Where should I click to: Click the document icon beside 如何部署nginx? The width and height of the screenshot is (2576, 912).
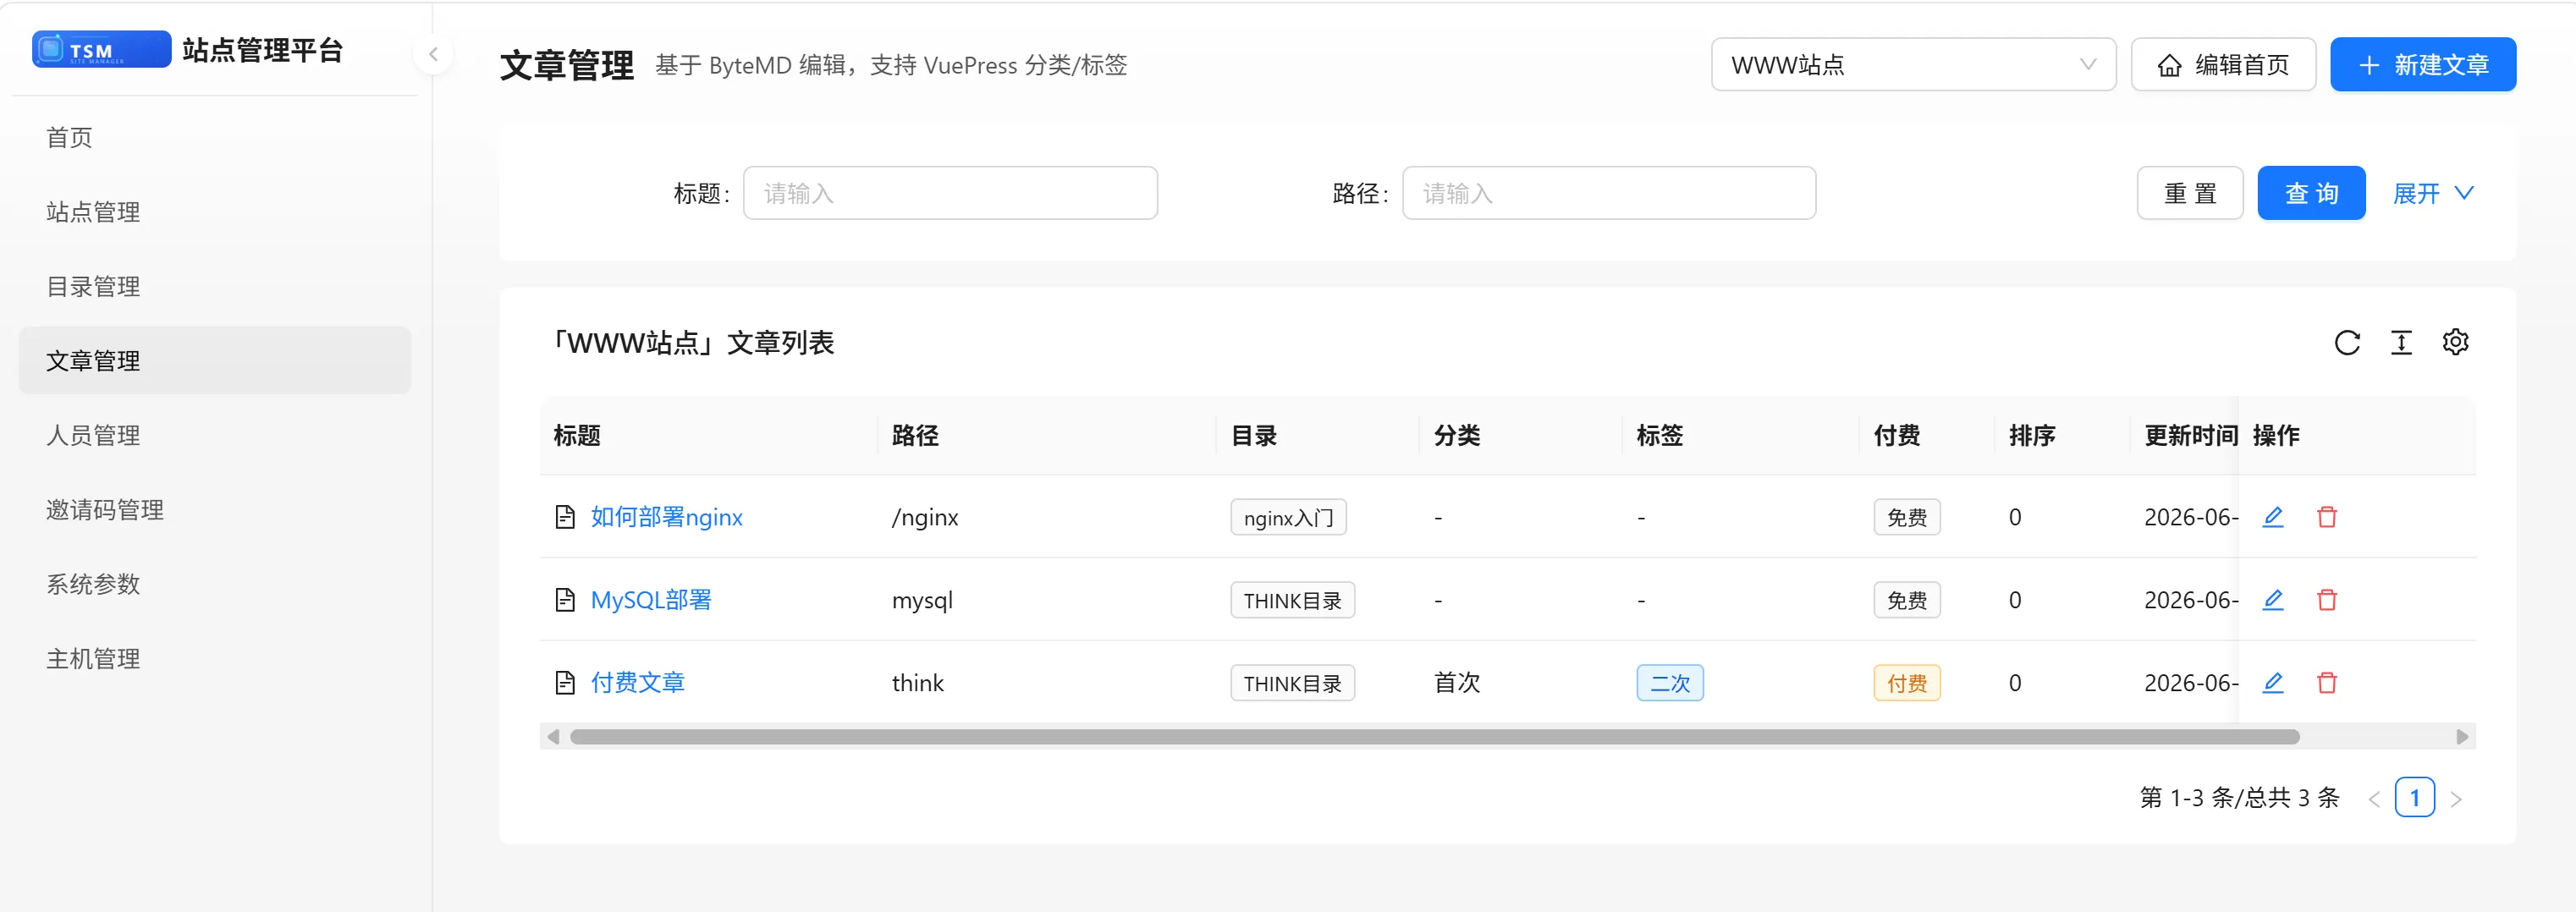tap(565, 517)
